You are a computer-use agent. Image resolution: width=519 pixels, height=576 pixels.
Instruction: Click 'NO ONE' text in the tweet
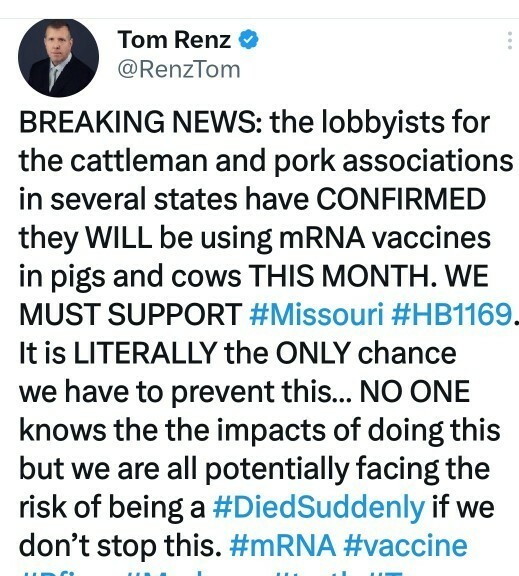tap(415, 392)
